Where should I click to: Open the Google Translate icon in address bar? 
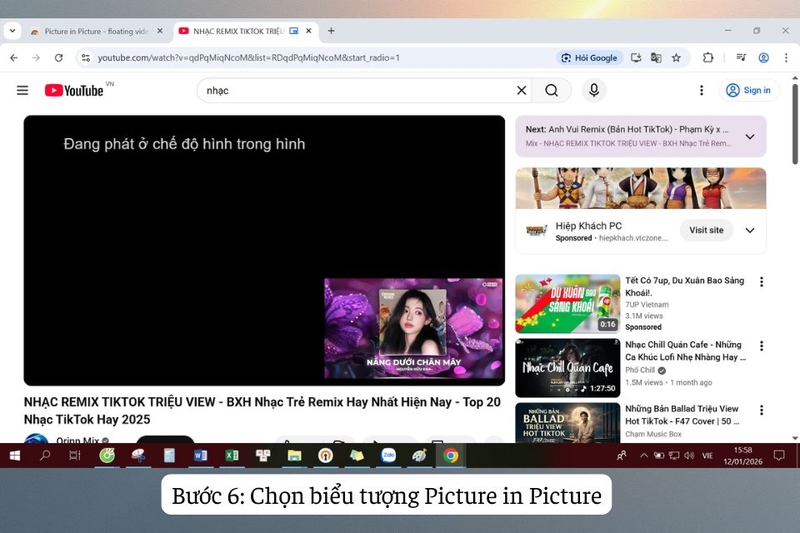pyautogui.click(x=656, y=58)
